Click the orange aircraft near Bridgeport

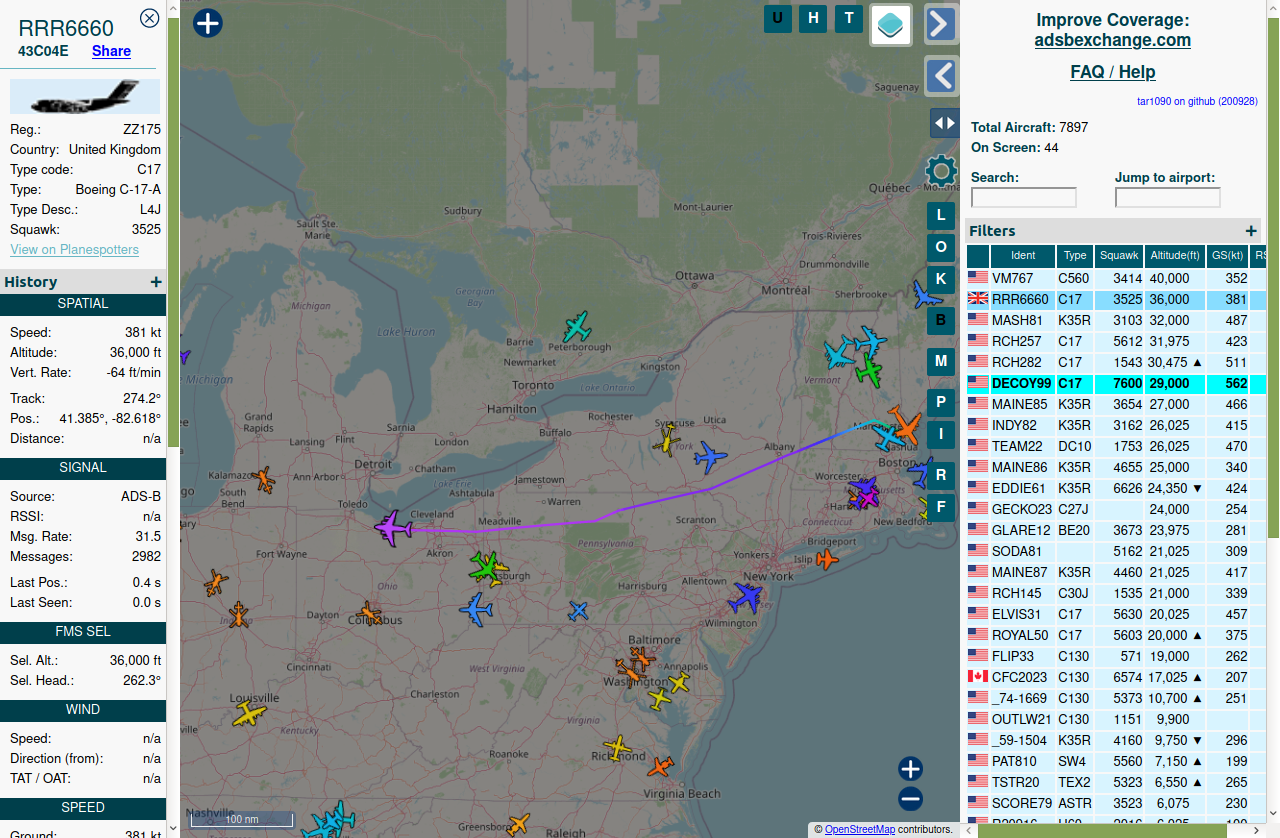coord(827,559)
